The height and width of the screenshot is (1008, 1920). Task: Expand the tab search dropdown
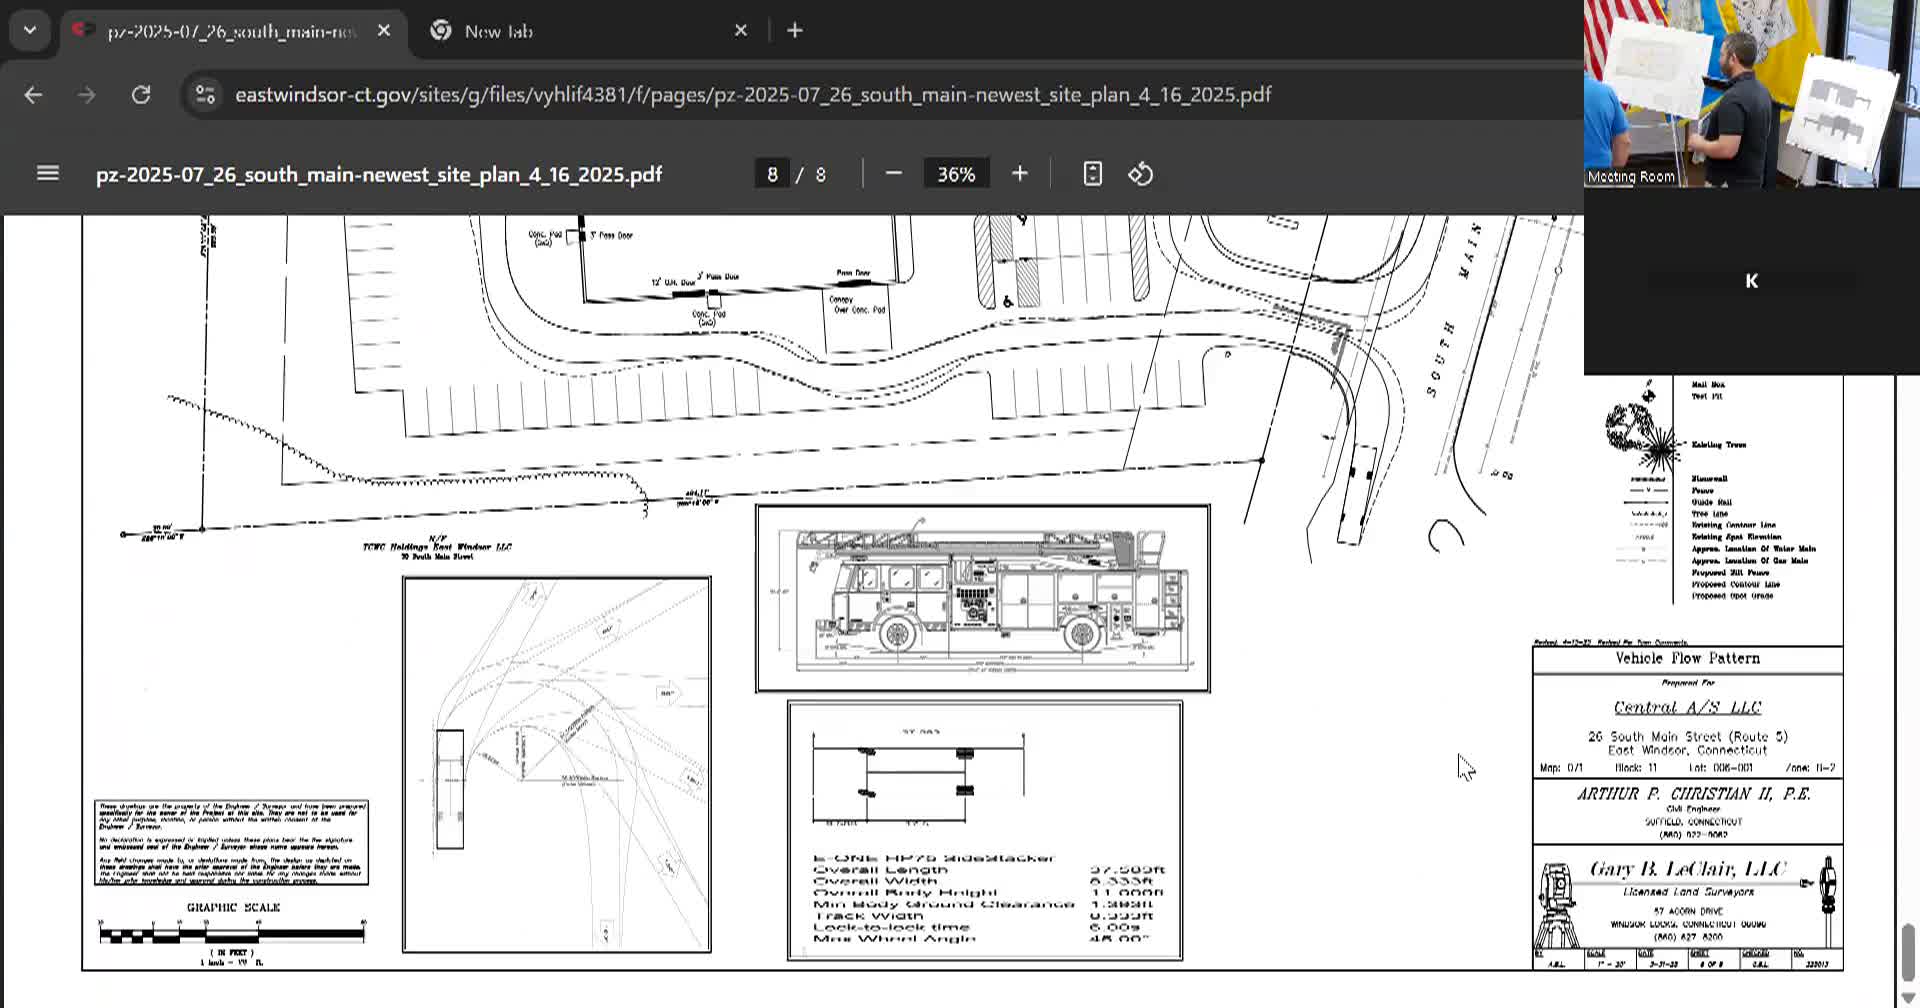click(30, 31)
